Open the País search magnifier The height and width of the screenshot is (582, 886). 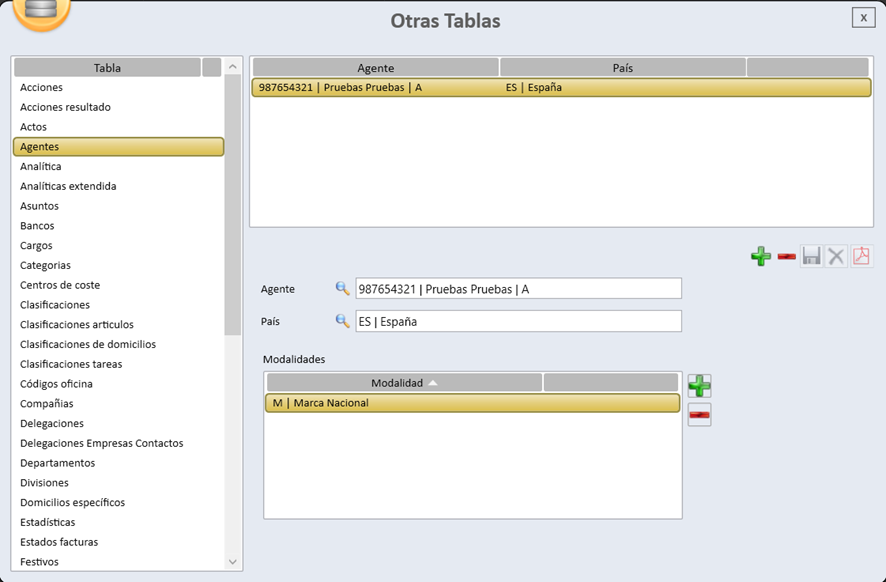342,322
